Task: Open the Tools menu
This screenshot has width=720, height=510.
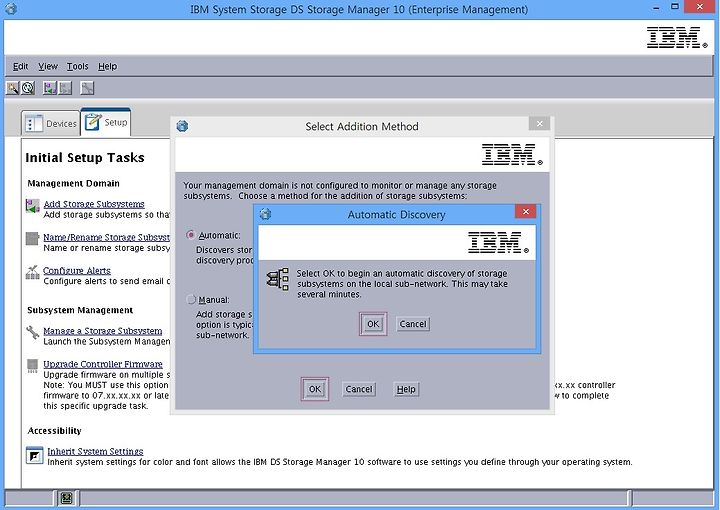Action: pyautogui.click(x=77, y=66)
